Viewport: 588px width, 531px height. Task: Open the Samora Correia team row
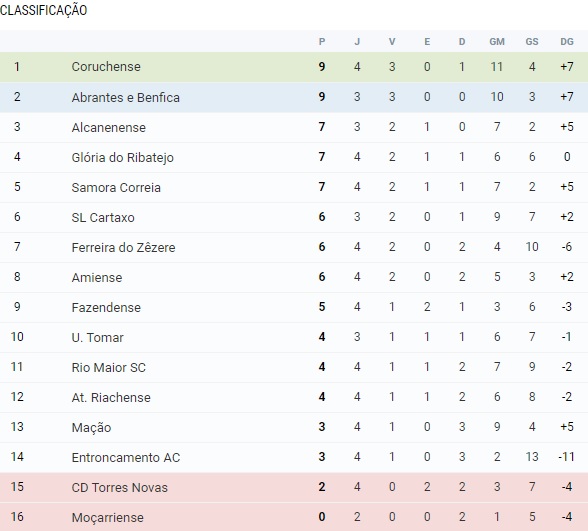[x=294, y=188]
